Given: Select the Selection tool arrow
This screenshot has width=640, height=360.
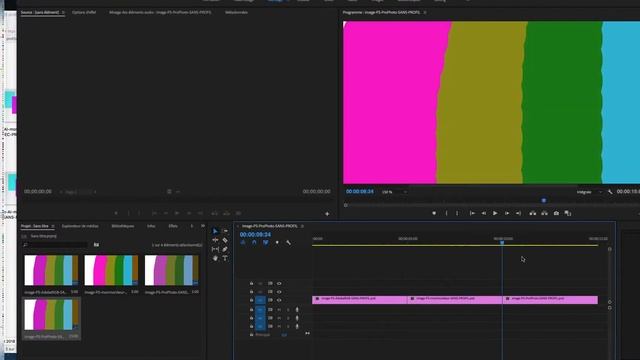Looking at the screenshot, I should [215, 231].
